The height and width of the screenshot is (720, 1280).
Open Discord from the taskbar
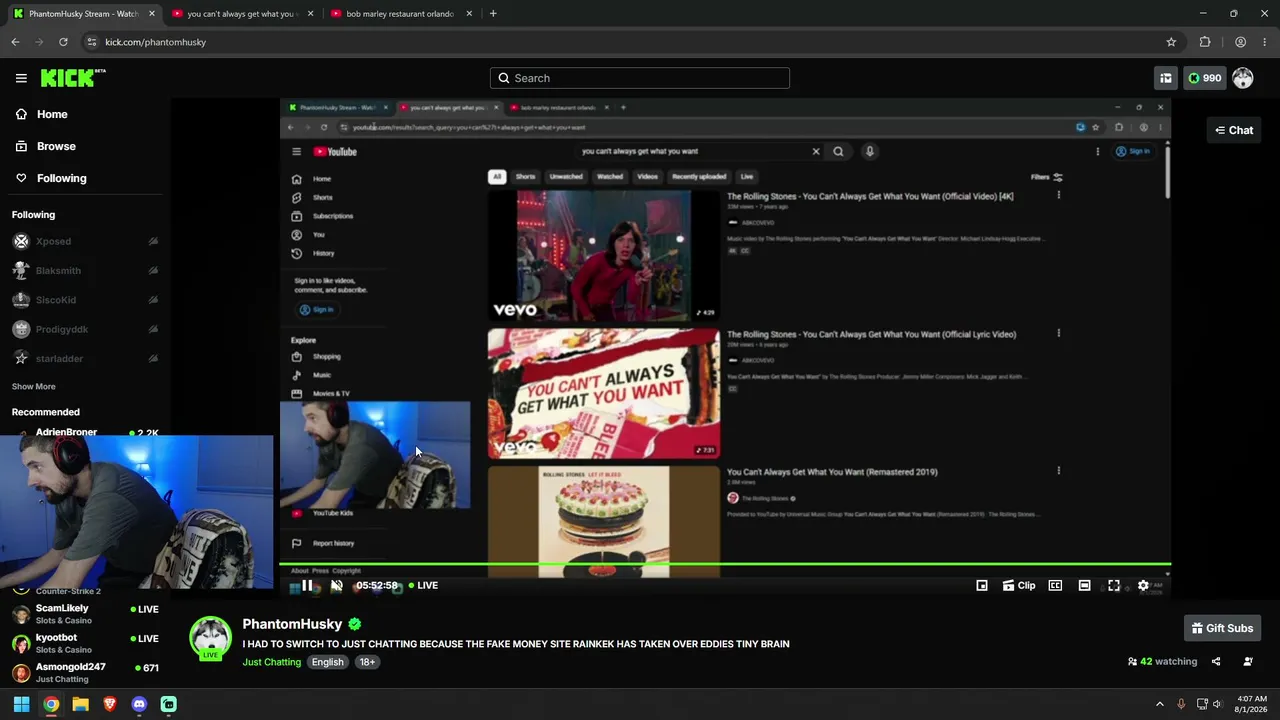pyautogui.click(x=139, y=704)
